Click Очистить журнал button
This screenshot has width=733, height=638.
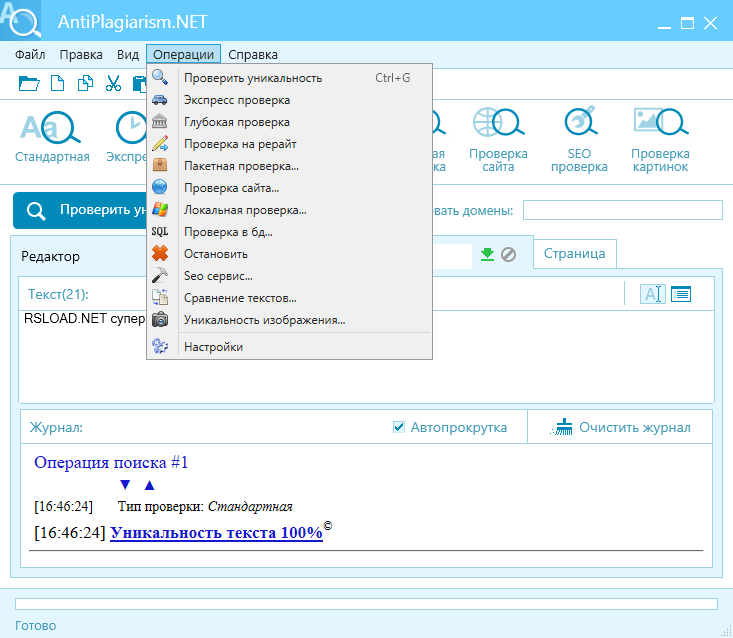(x=620, y=427)
